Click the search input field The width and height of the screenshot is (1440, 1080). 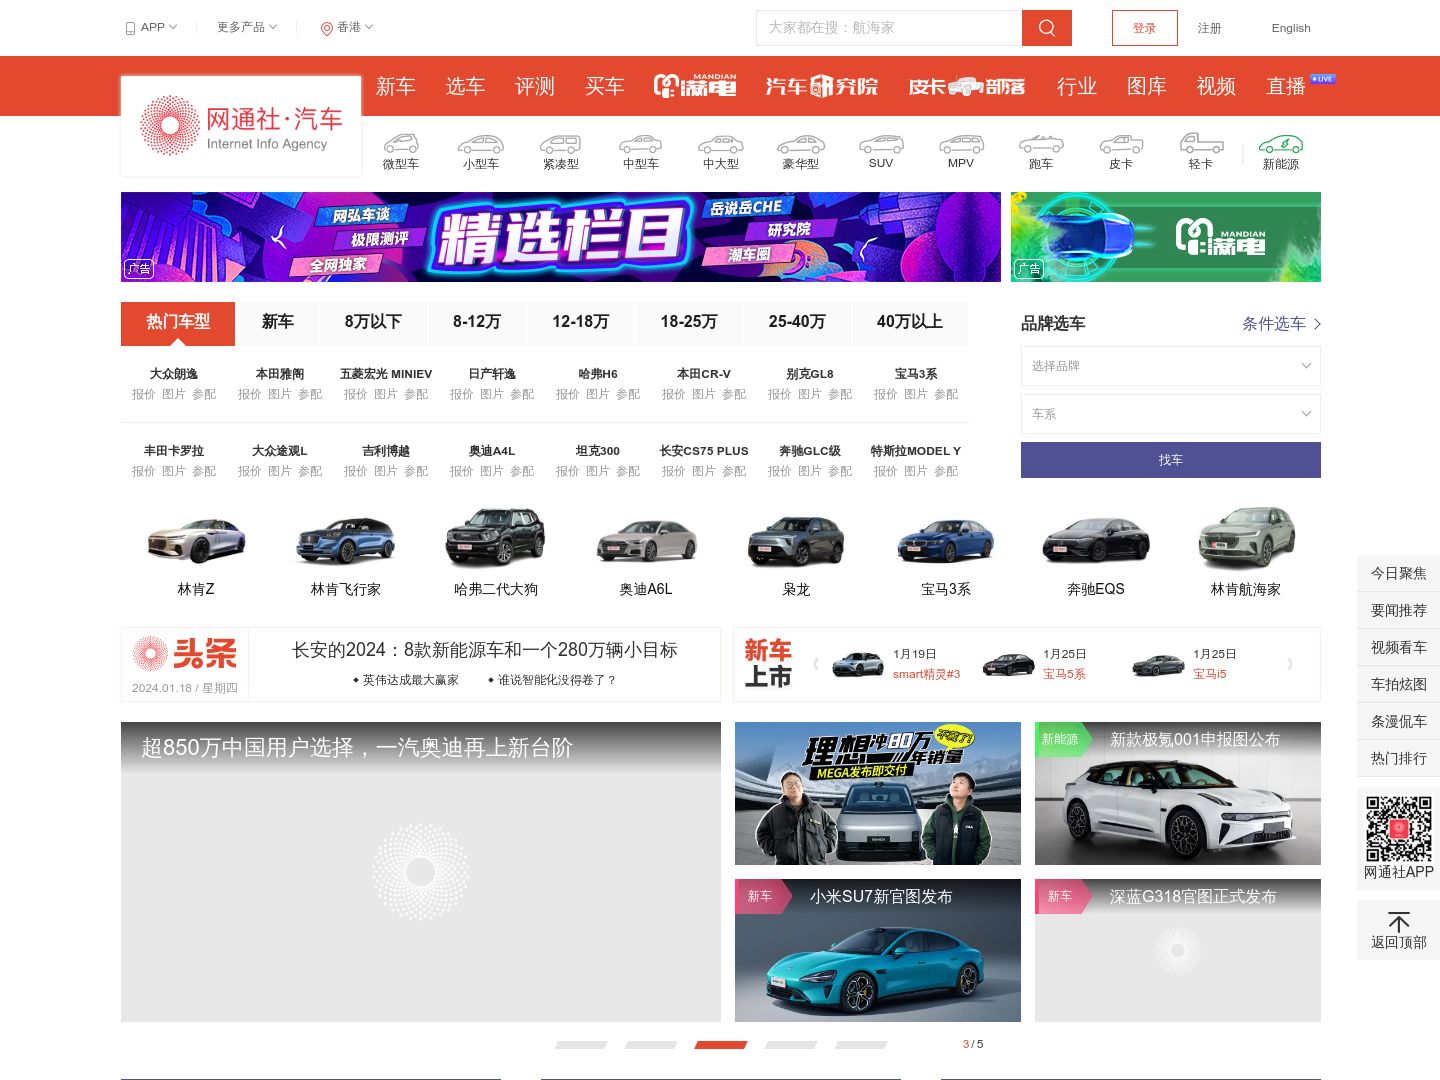click(x=889, y=28)
